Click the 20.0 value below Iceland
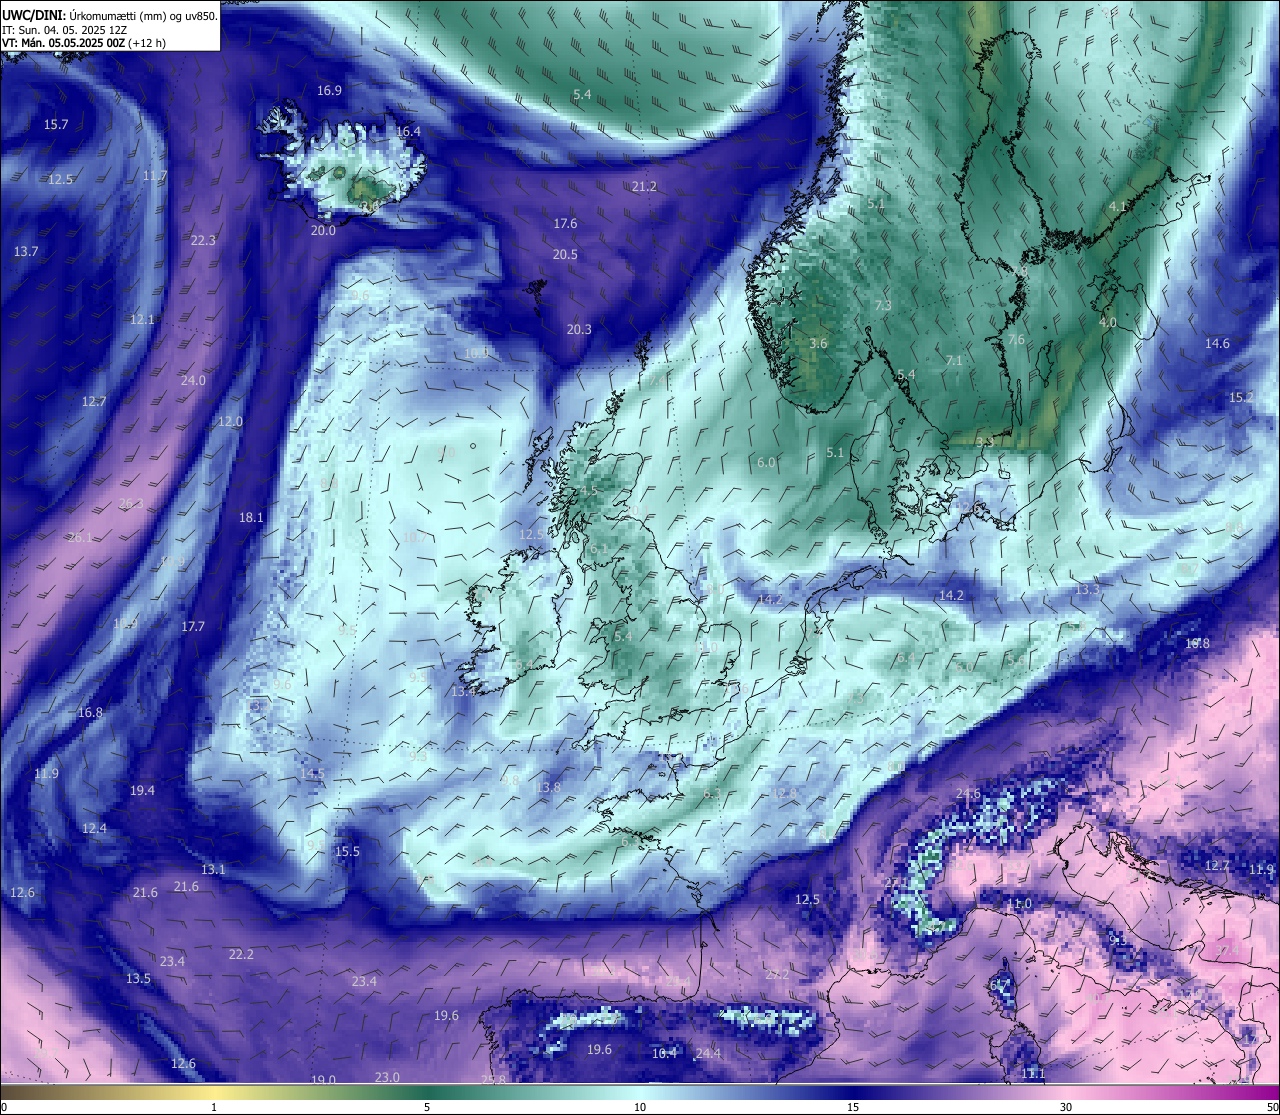The width and height of the screenshot is (1280, 1115). click(323, 231)
